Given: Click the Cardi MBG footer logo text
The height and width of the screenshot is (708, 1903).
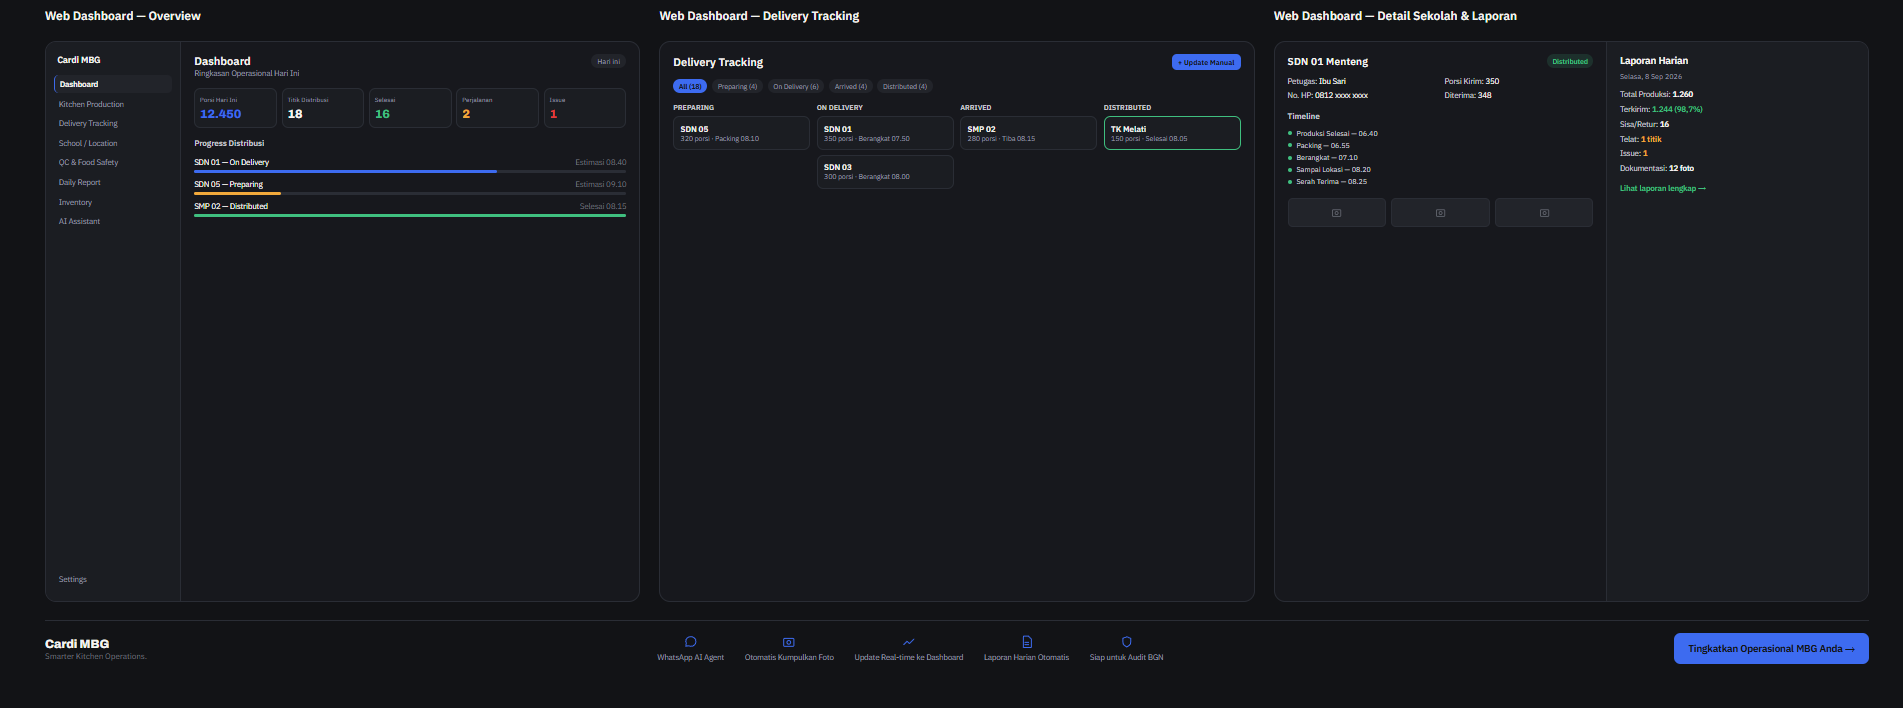Looking at the screenshot, I should click(x=77, y=644).
